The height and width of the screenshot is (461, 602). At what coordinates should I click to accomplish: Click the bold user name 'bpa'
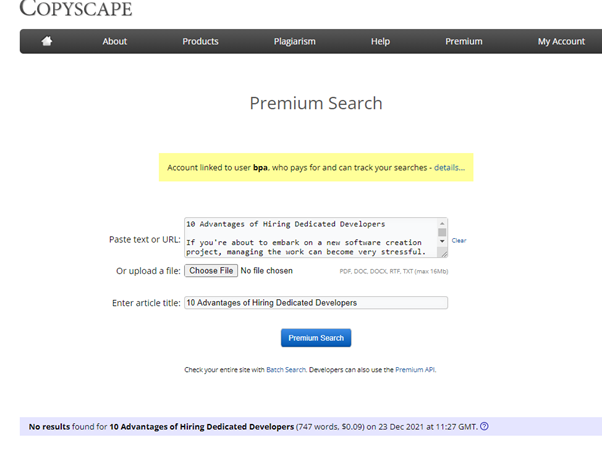coord(260,168)
